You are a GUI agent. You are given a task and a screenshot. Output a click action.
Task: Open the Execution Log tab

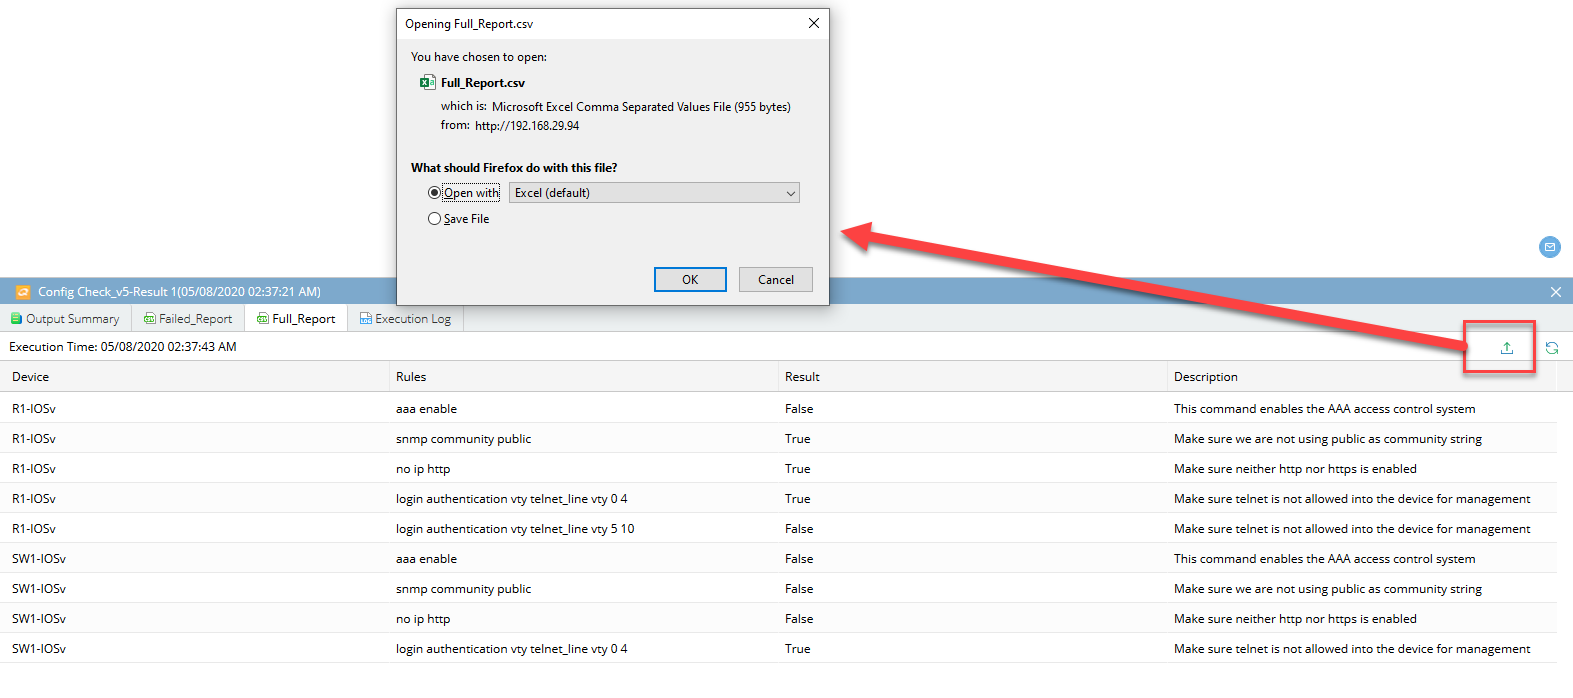(405, 319)
